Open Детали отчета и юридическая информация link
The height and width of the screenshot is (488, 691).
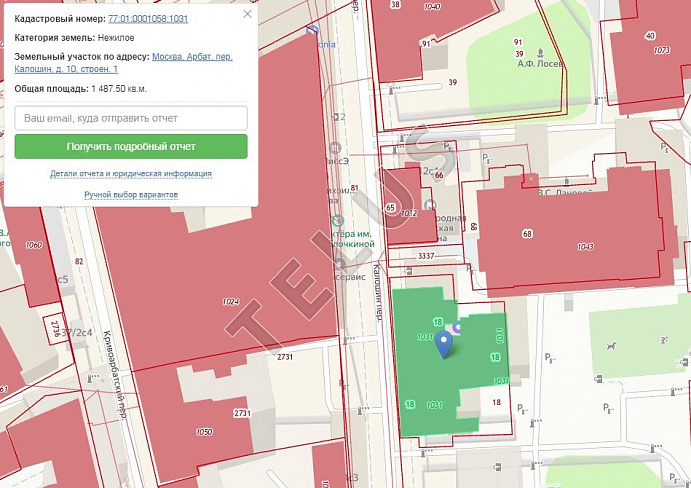pos(131,174)
